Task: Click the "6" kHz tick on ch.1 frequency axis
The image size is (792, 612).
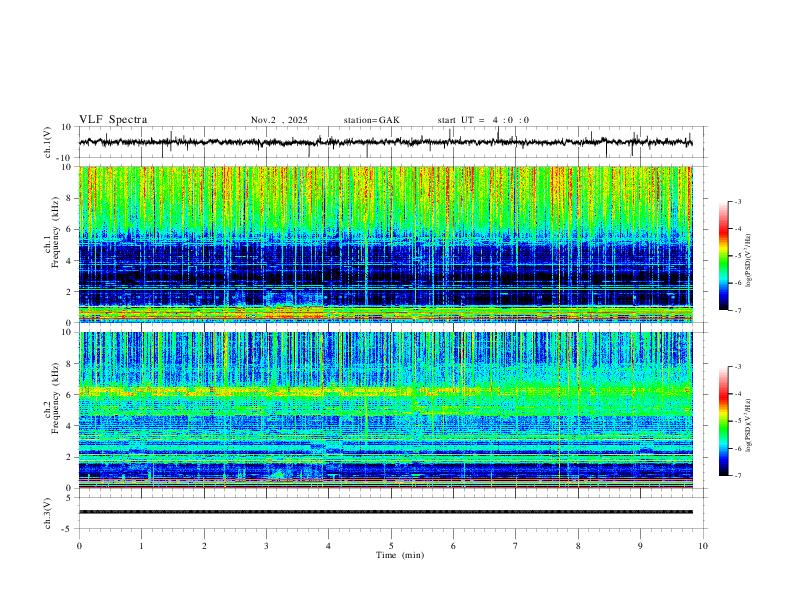Action: pos(70,229)
